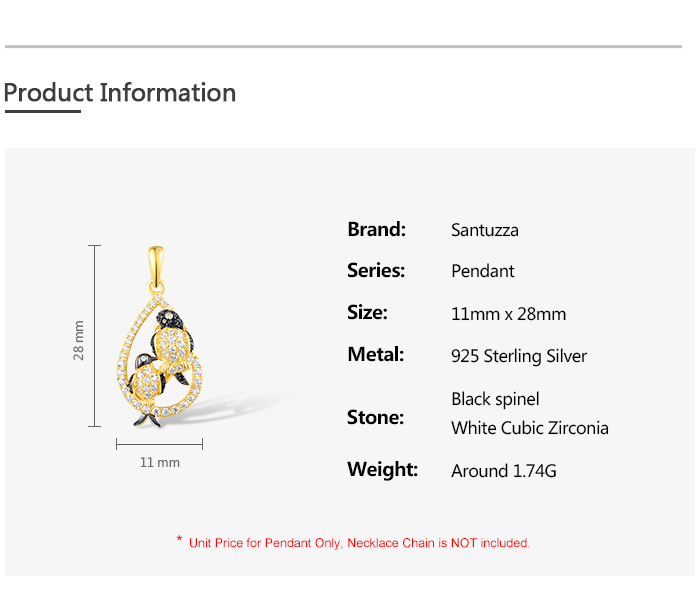Click the red asterisk before the note

[x=179, y=541]
